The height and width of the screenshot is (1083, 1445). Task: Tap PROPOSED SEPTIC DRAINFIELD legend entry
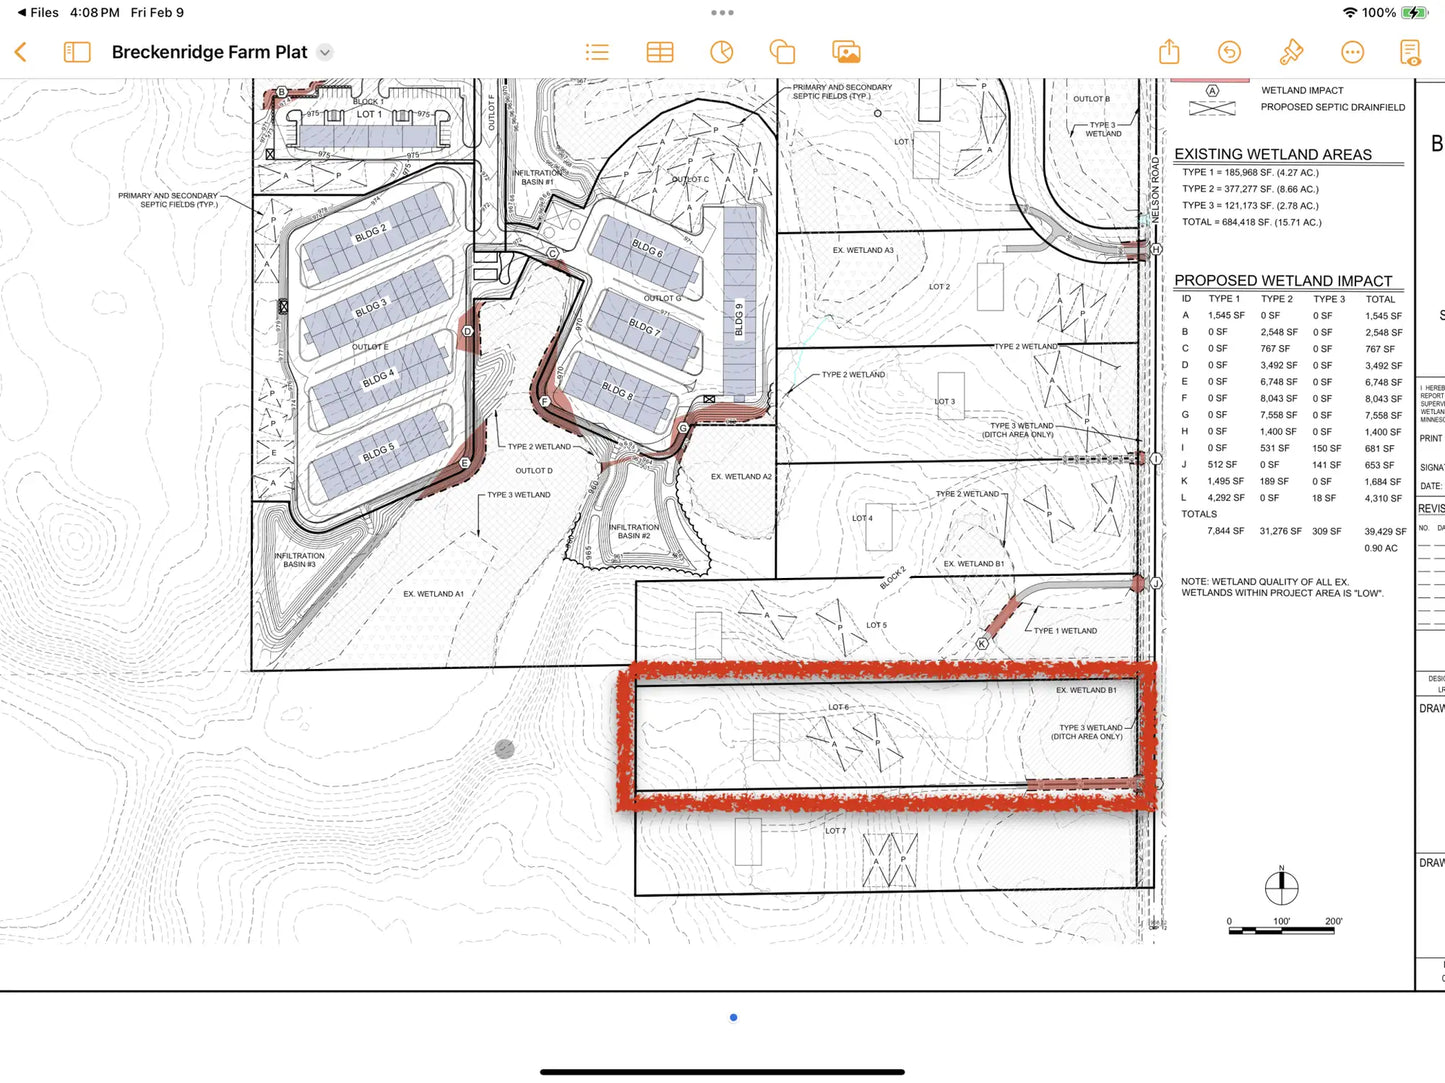pos(1332,107)
